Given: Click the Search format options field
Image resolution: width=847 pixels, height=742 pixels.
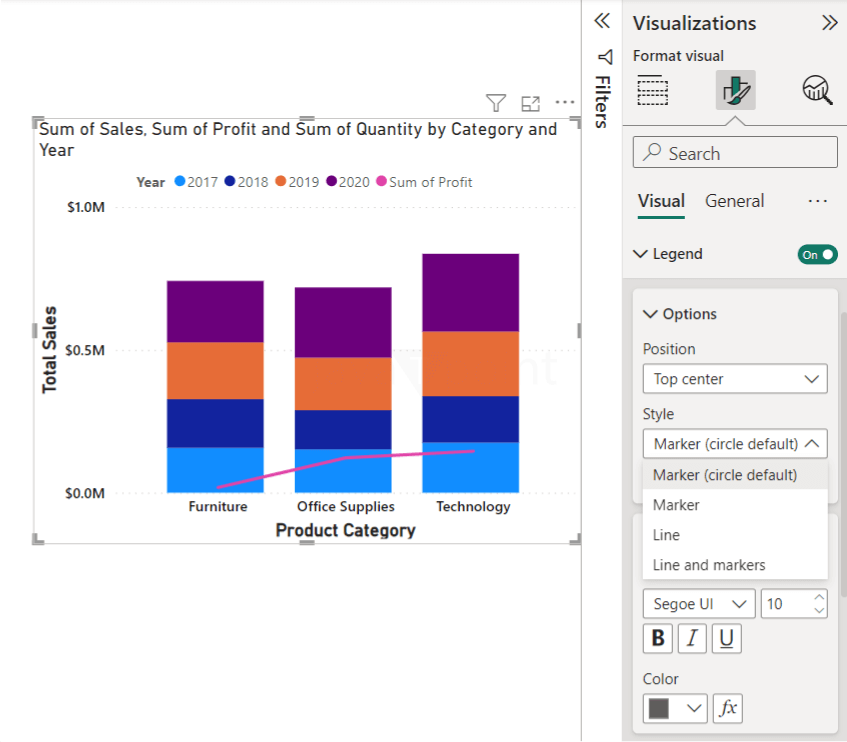Looking at the screenshot, I should (735, 152).
